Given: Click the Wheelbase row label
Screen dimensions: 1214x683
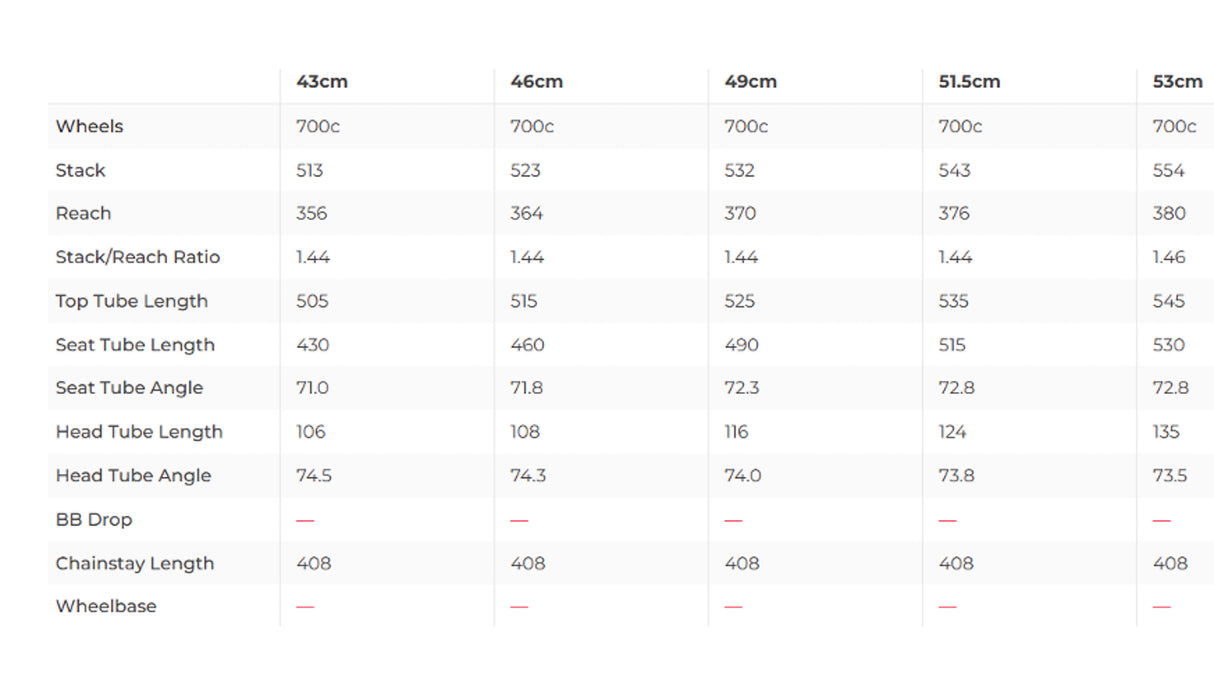Looking at the screenshot, I should (106, 606).
